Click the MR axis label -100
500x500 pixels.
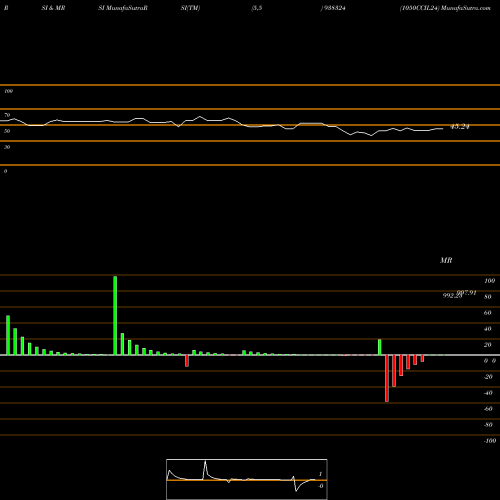(x=490, y=441)
